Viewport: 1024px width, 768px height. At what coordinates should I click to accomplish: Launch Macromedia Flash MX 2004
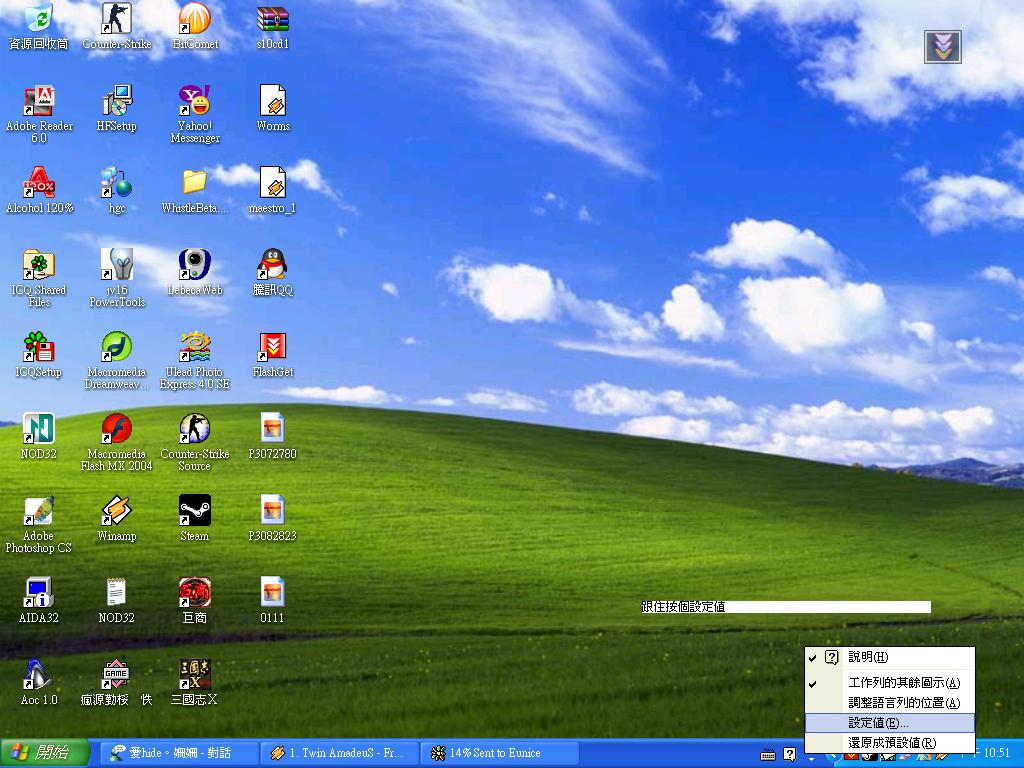117,442
